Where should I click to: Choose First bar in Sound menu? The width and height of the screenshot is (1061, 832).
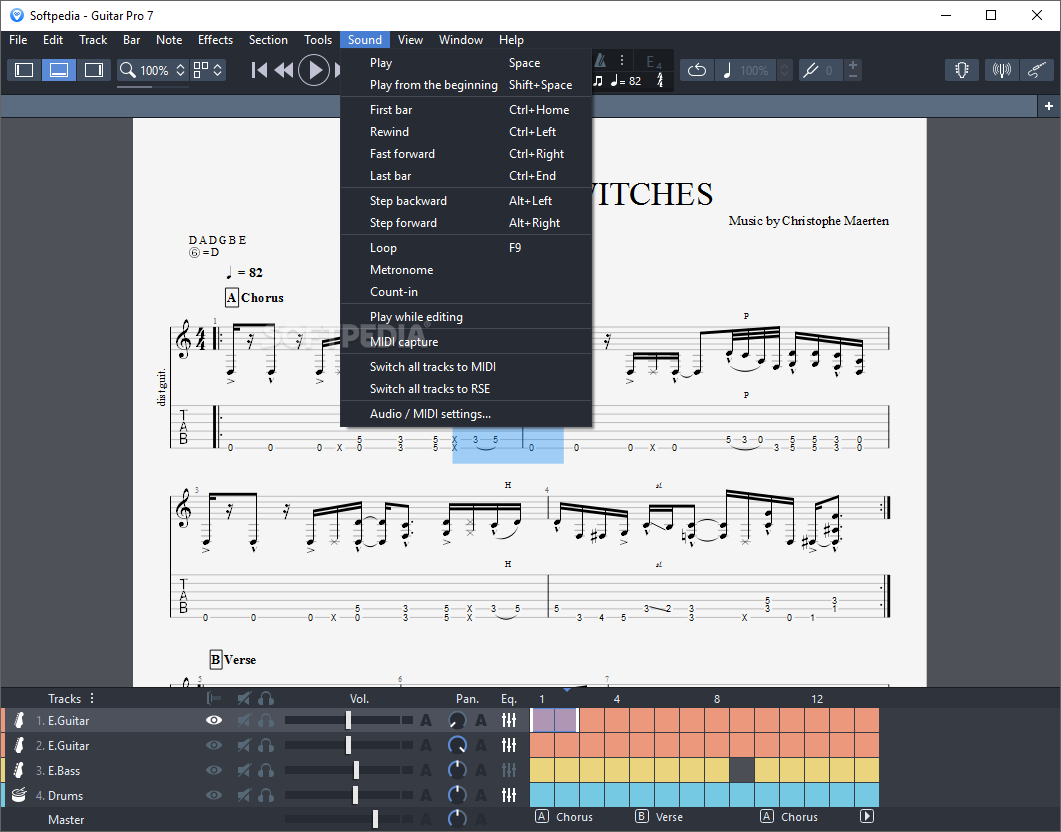466,110
